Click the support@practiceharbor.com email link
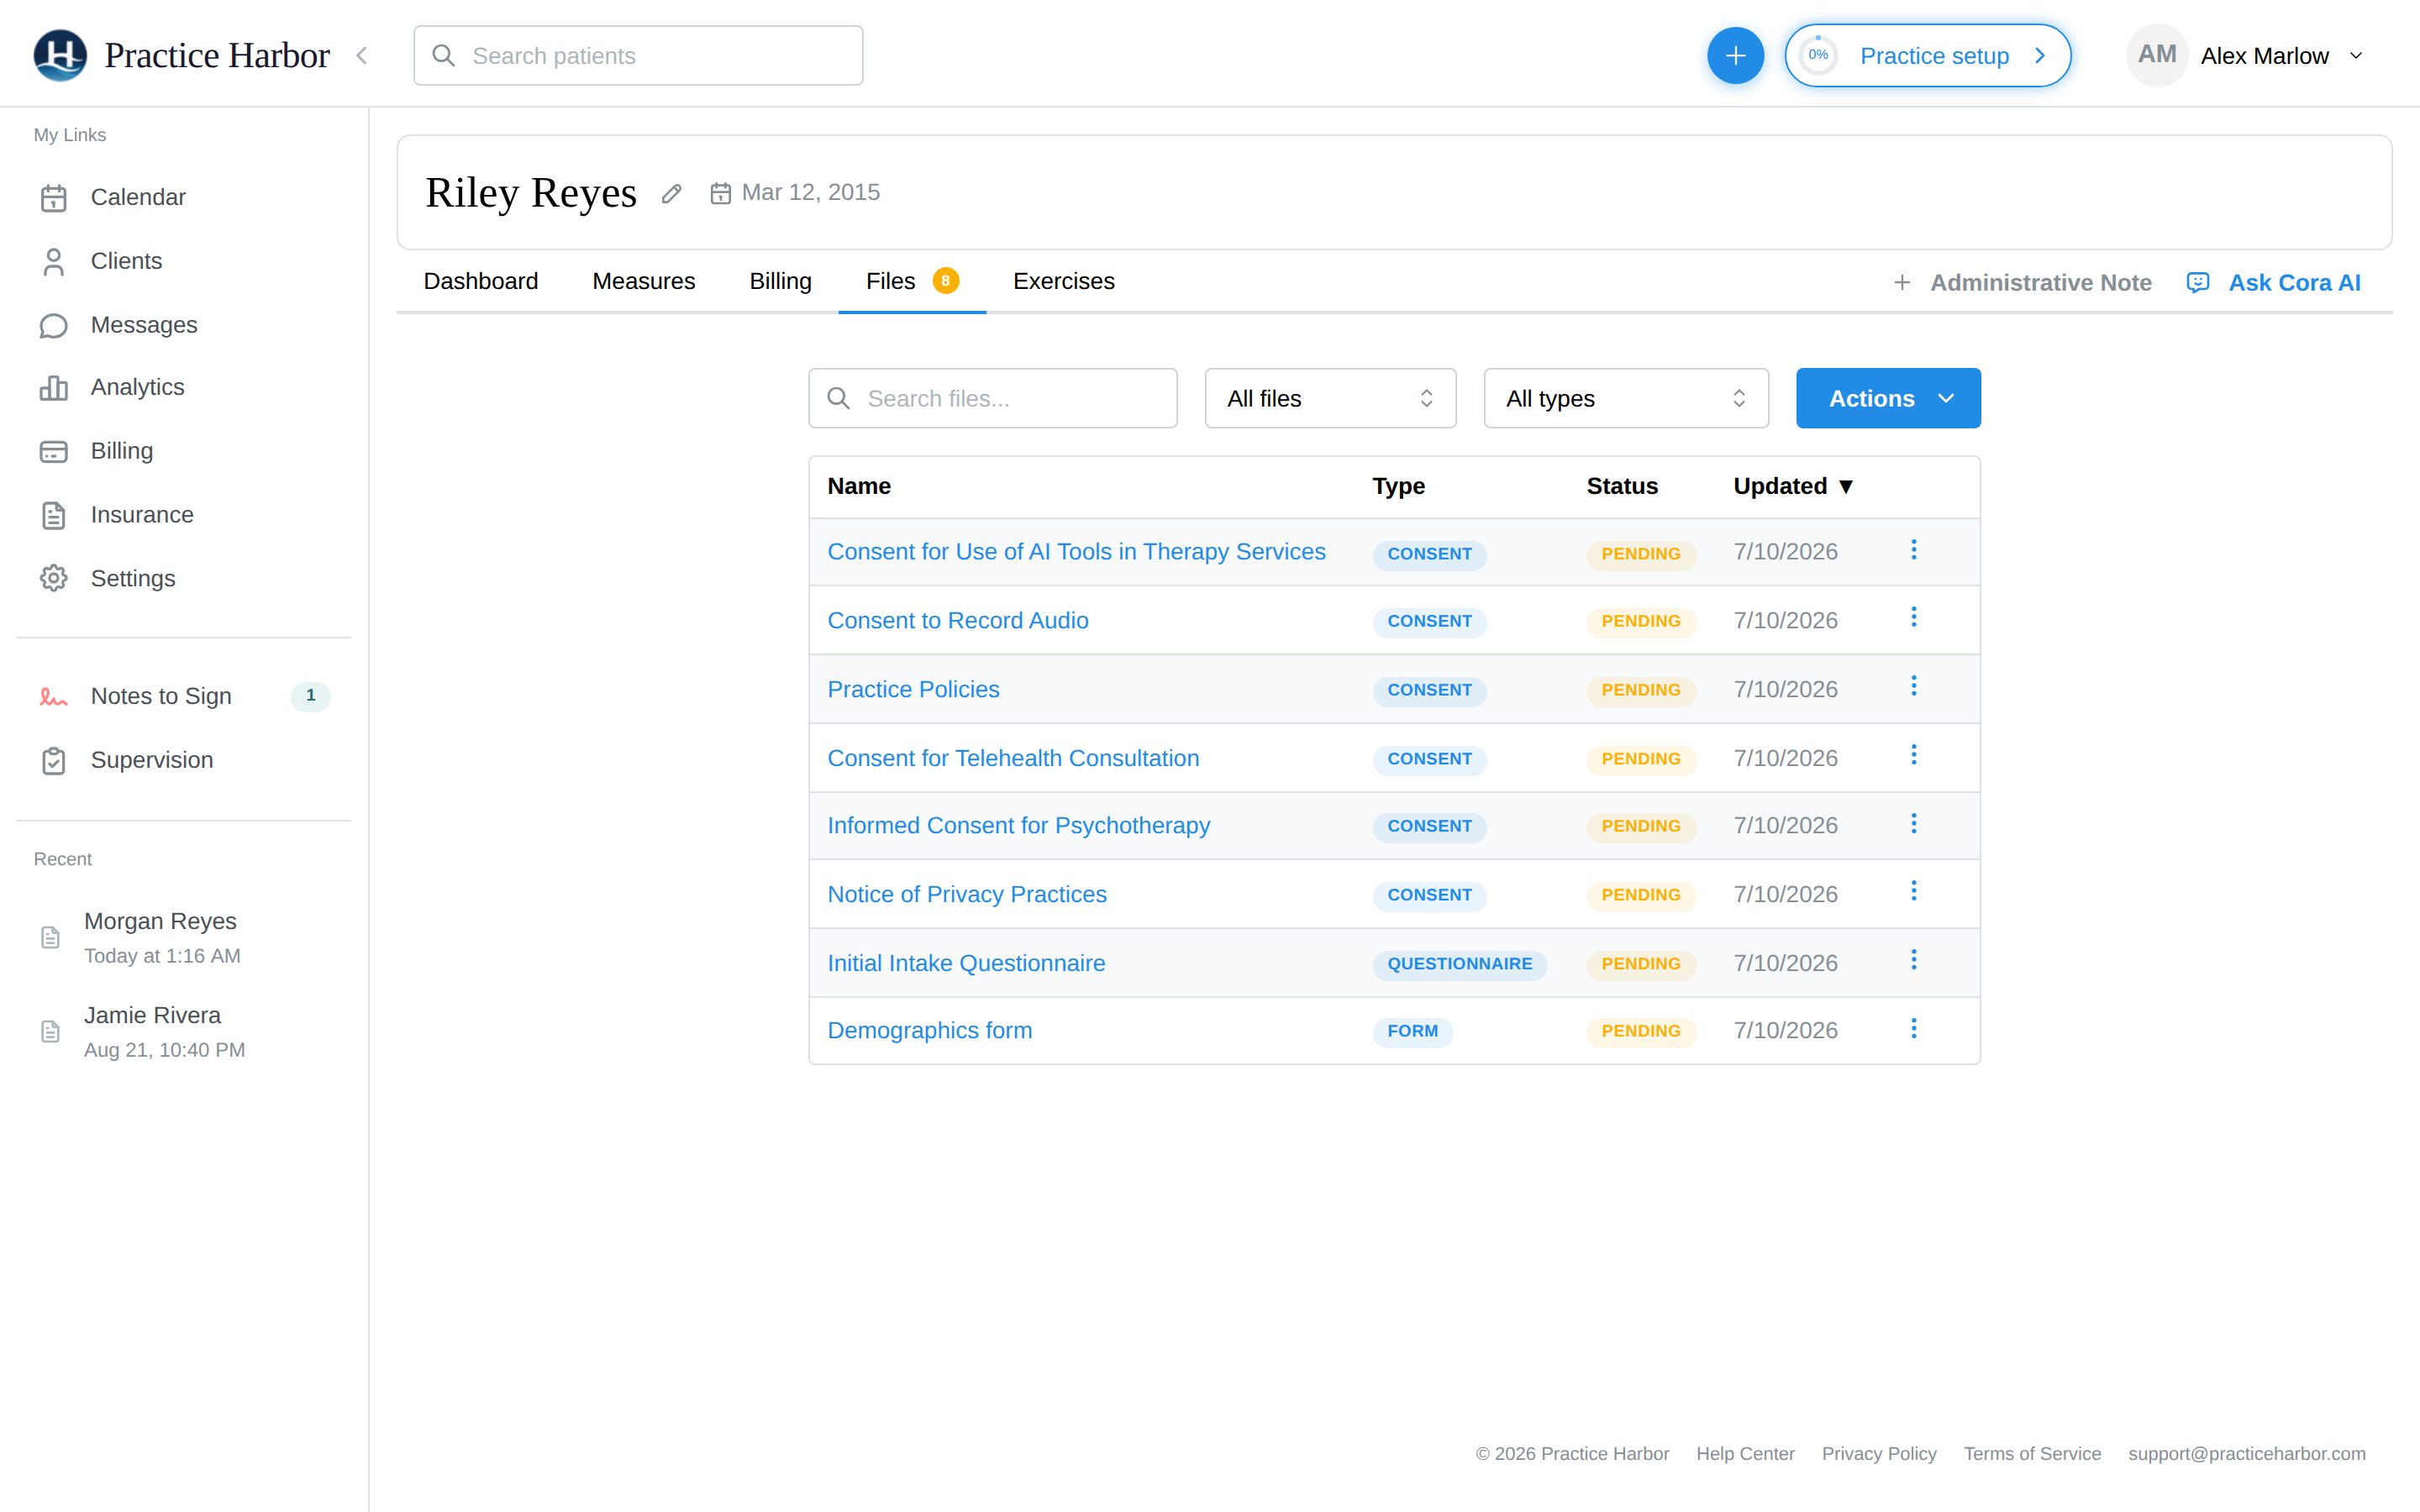Viewport: 2420px width, 1512px height. (2247, 1454)
